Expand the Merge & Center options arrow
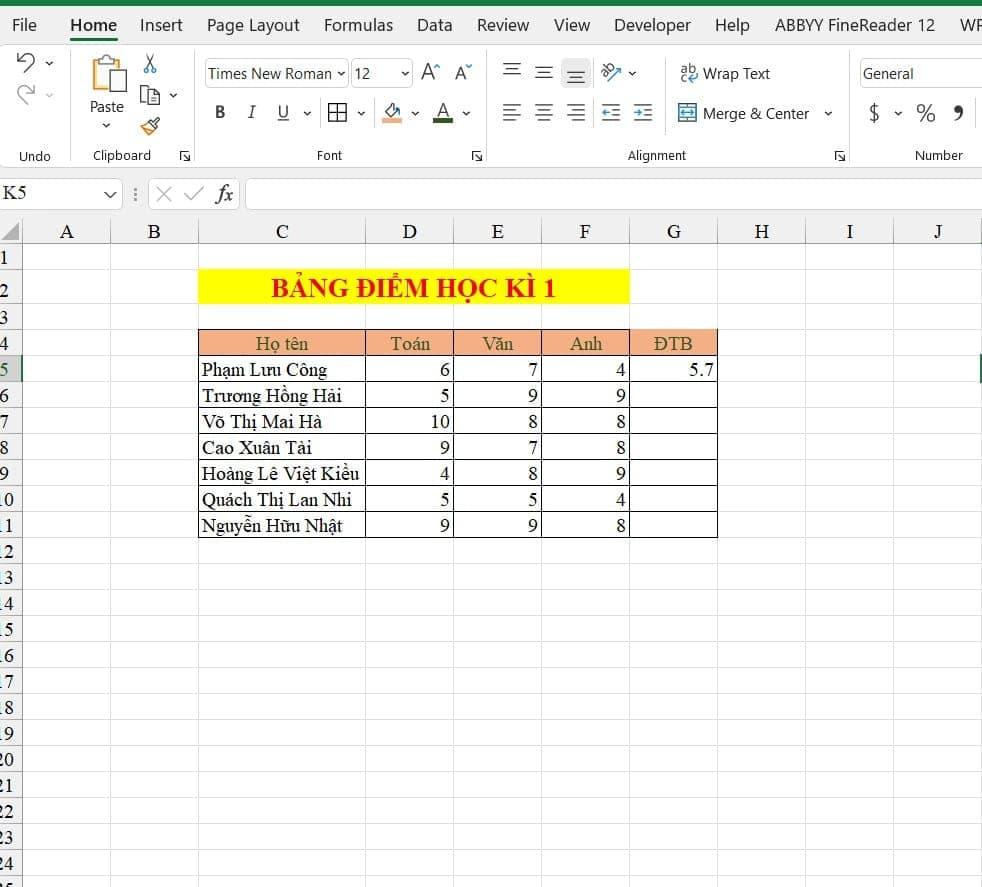 click(x=828, y=113)
